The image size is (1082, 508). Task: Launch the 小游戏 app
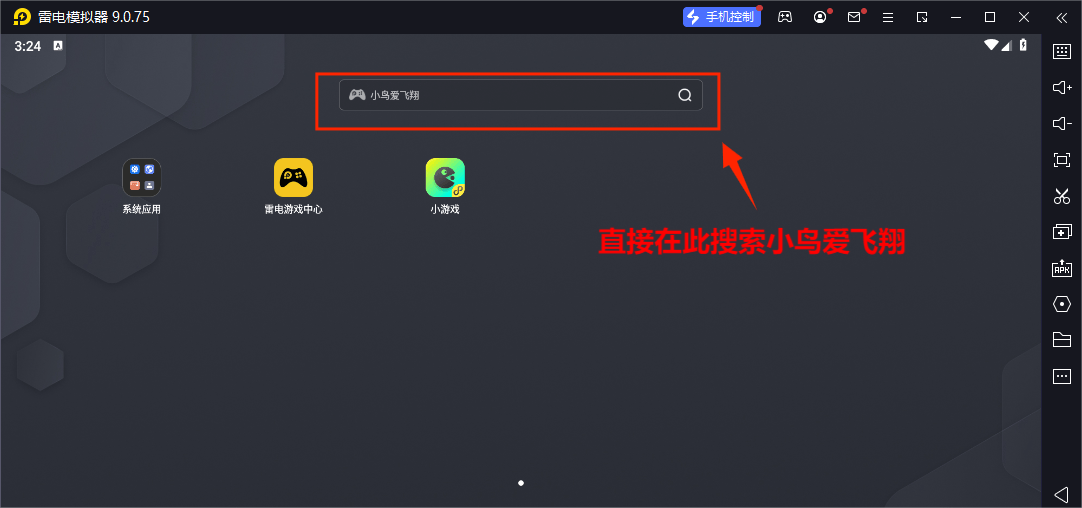(445, 178)
